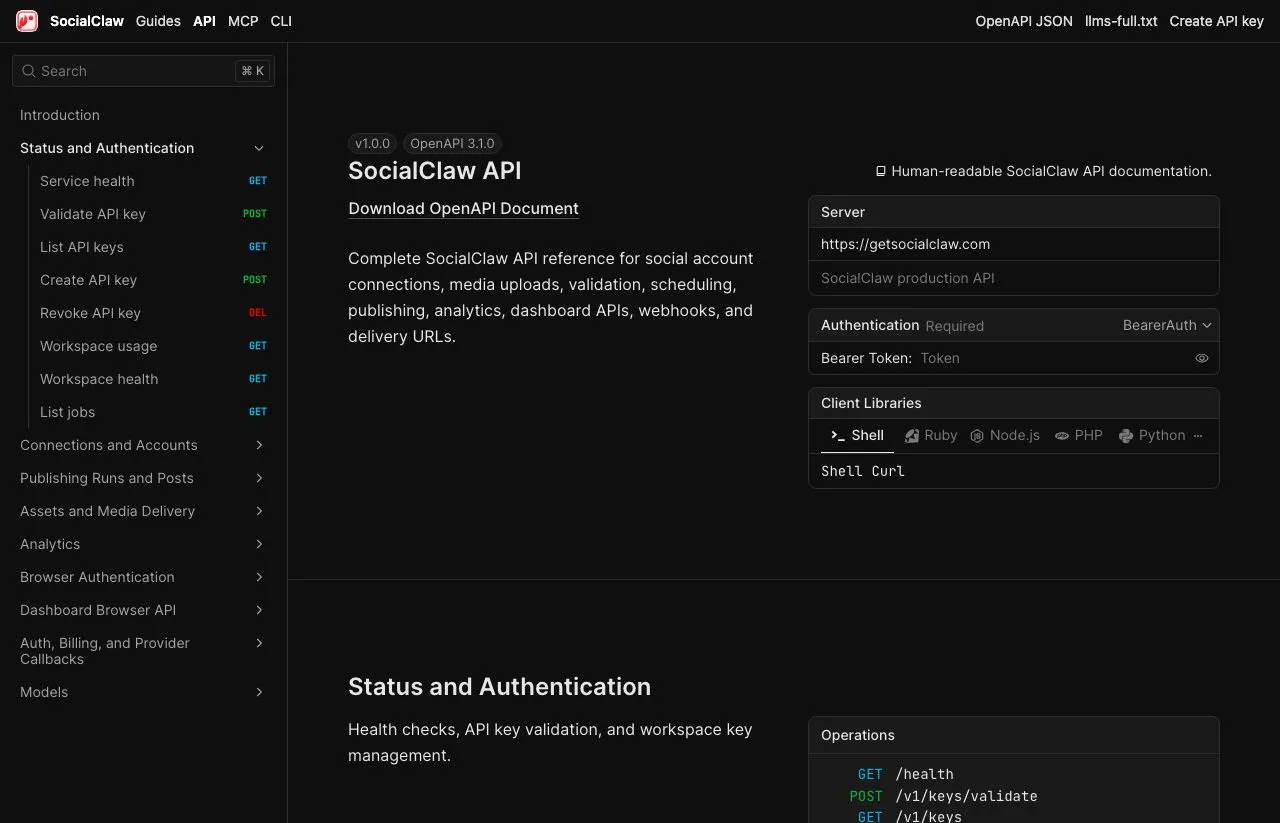Image resolution: width=1280 pixels, height=823 pixels.
Task: Open llms-full.txt link
Action: pyautogui.click(x=1121, y=21)
